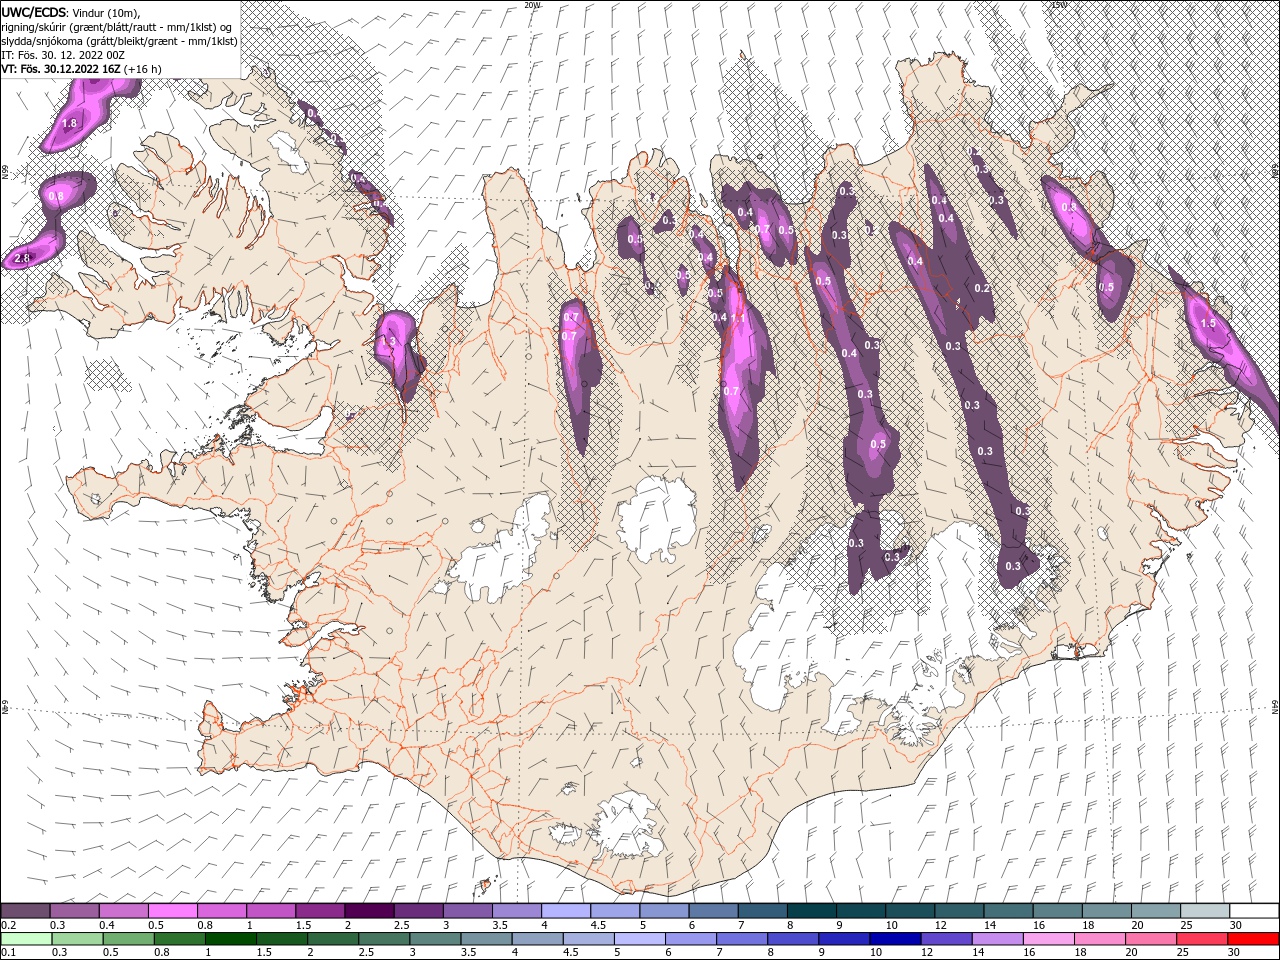Click the 15W longitude label on the top edge

pos(1059,5)
